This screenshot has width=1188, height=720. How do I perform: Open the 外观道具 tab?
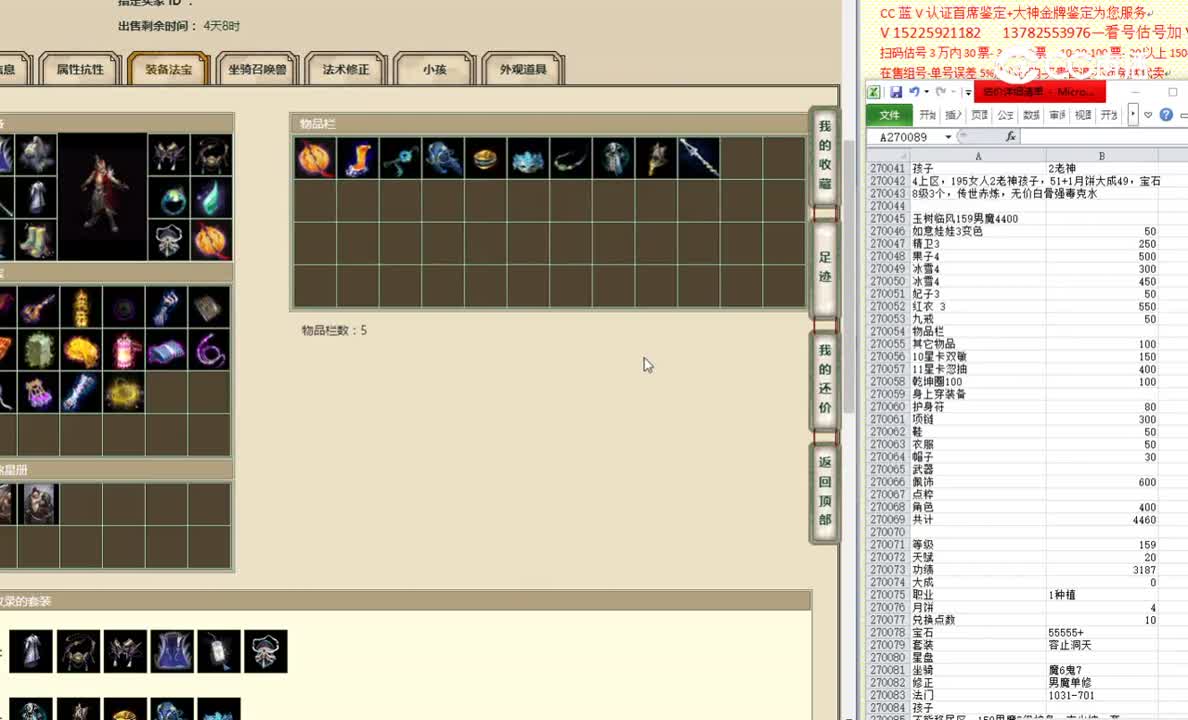click(523, 69)
